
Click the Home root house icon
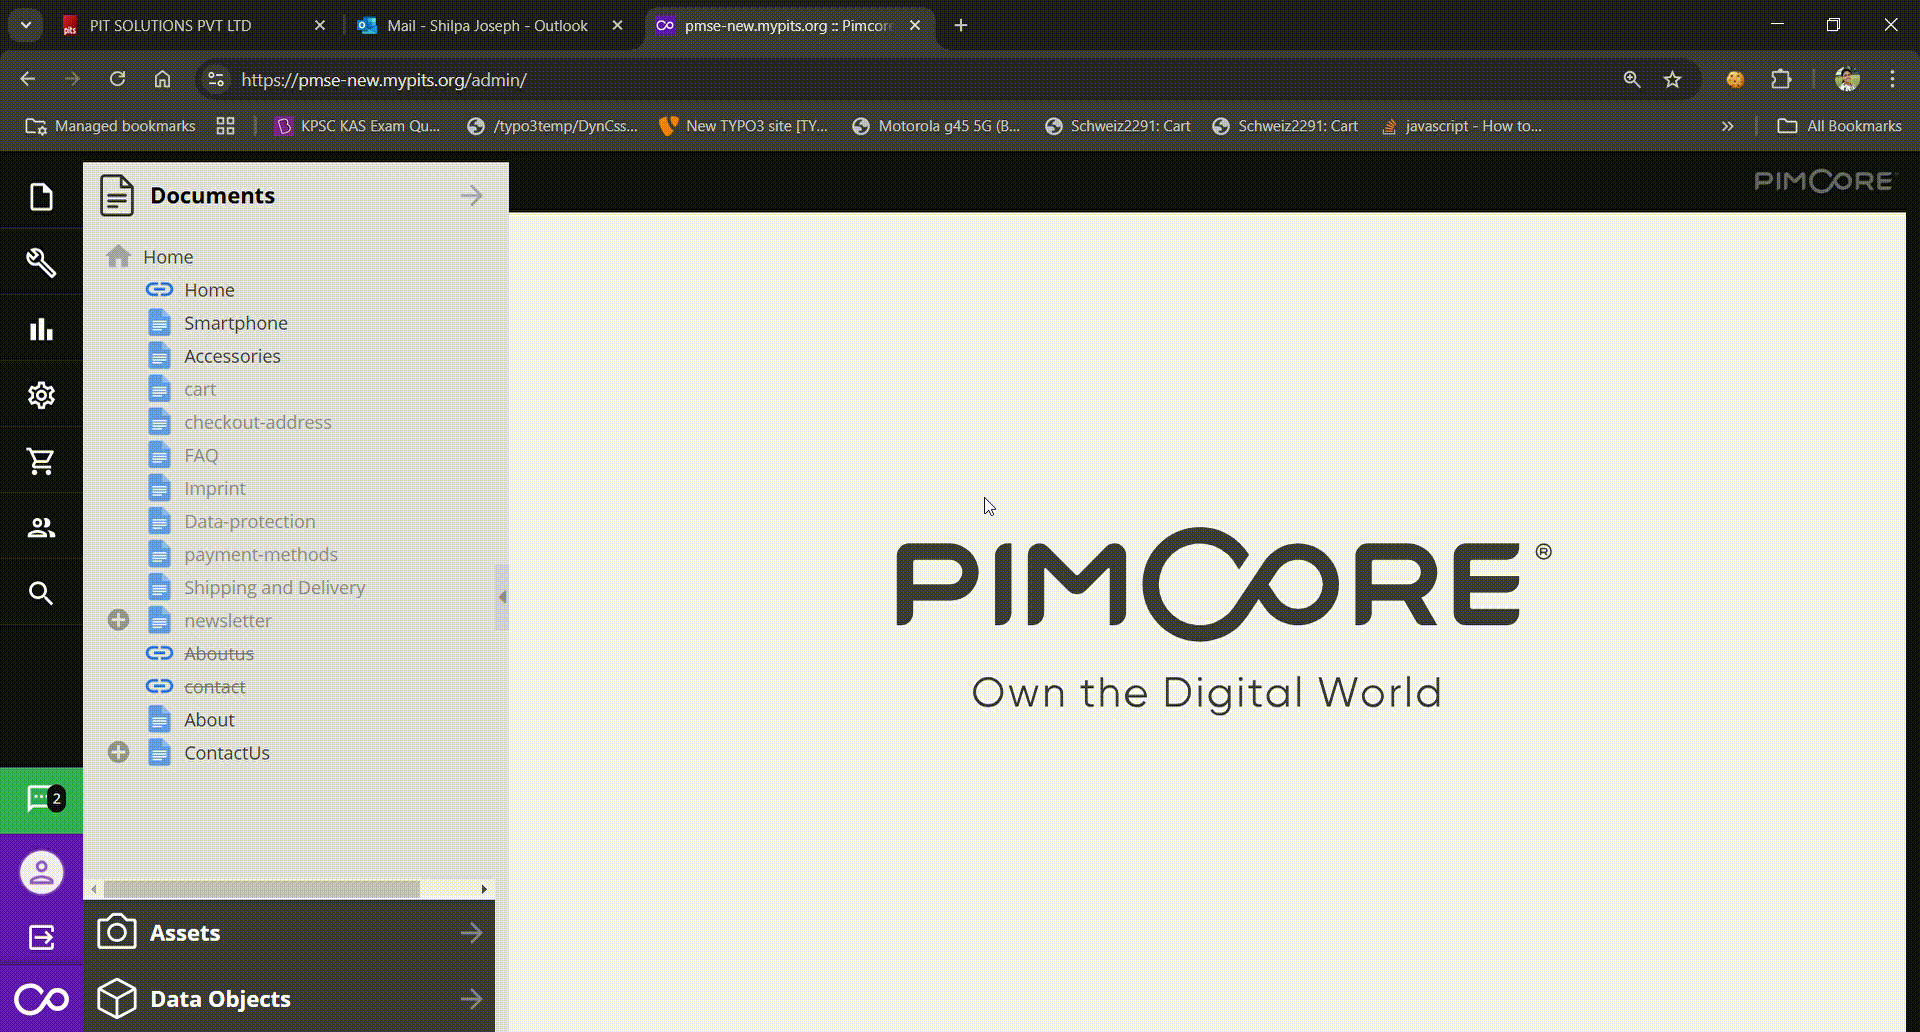pyautogui.click(x=119, y=256)
